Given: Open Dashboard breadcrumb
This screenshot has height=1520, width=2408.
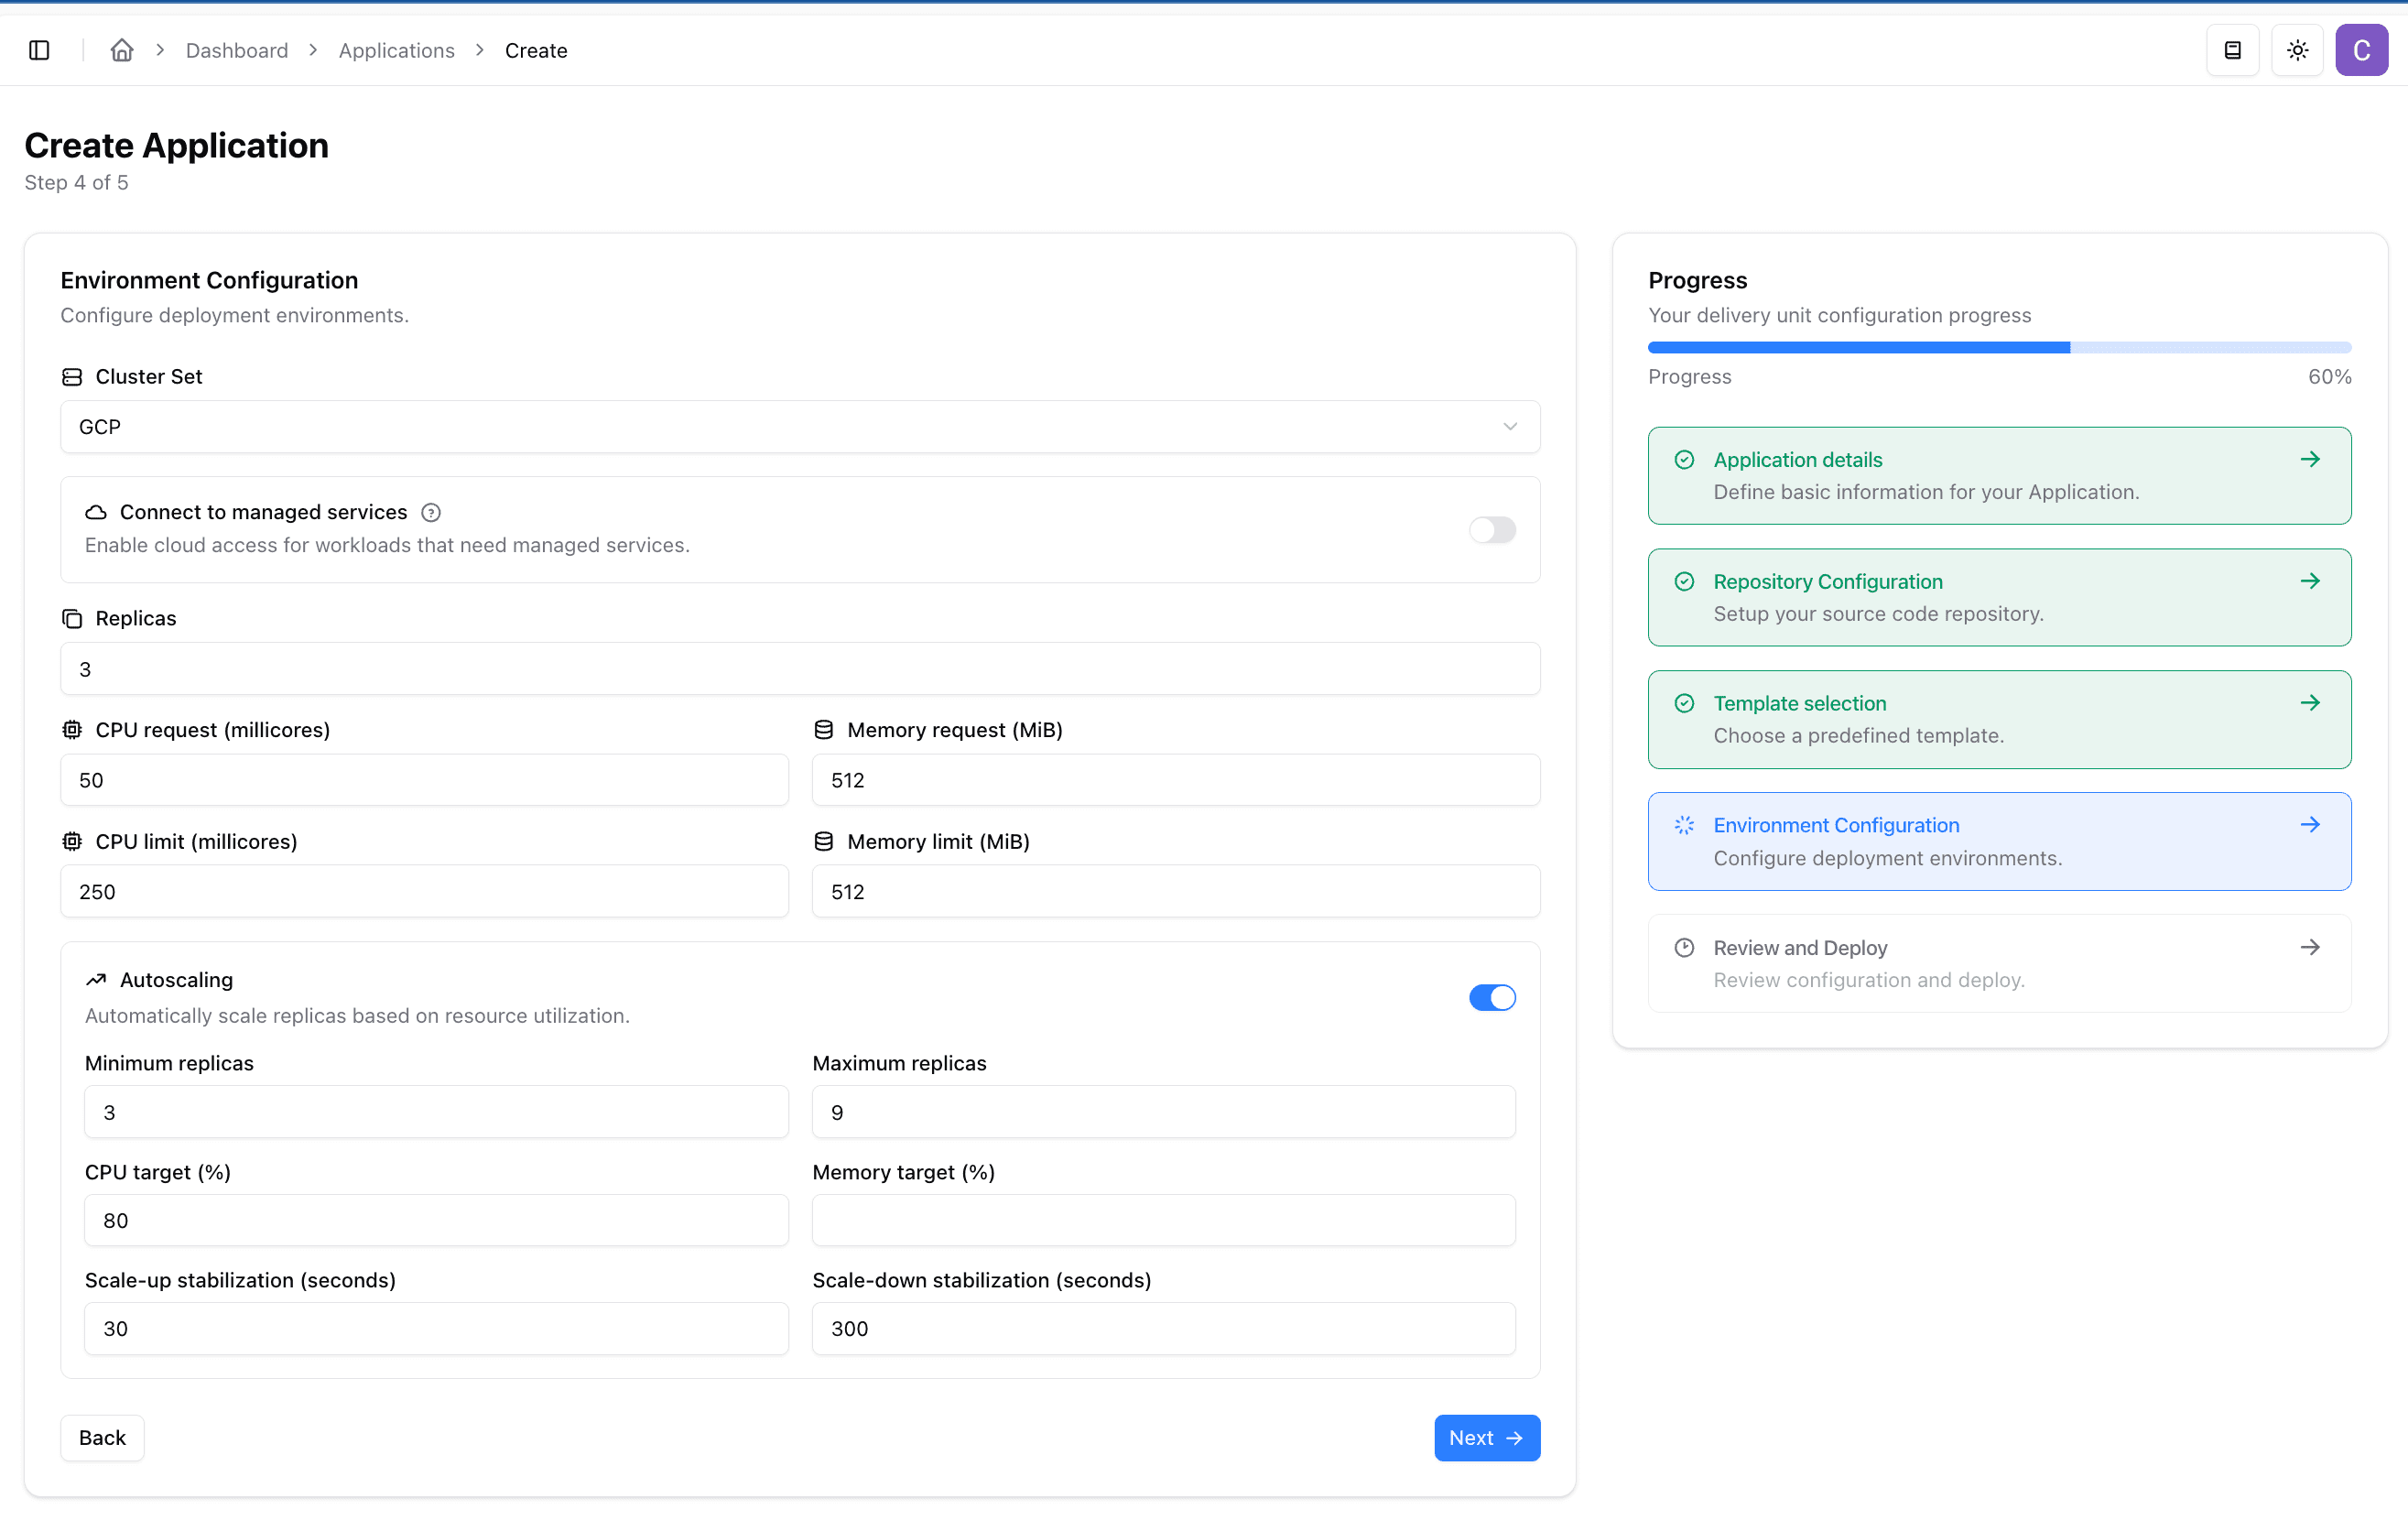Looking at the screenshot, I should pyautogui.click(x=237, y=50).
